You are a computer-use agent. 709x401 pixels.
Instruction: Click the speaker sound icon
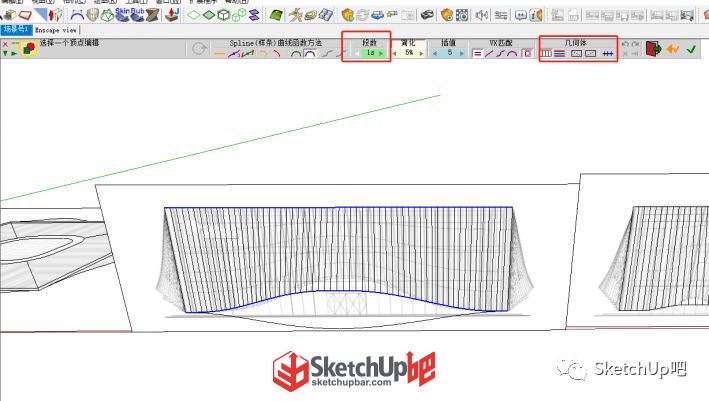click(x=481, y=15)
